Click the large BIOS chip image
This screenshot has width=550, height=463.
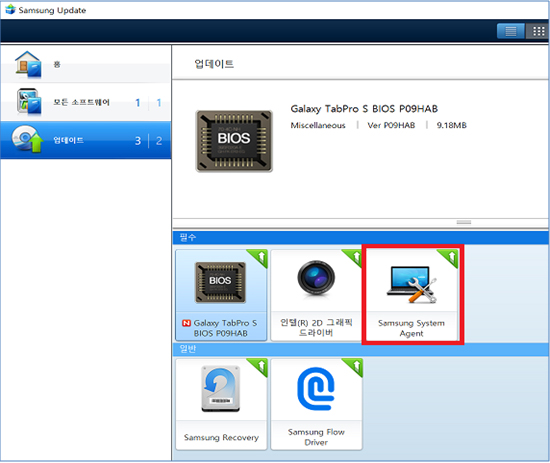[x=234, y=141]
